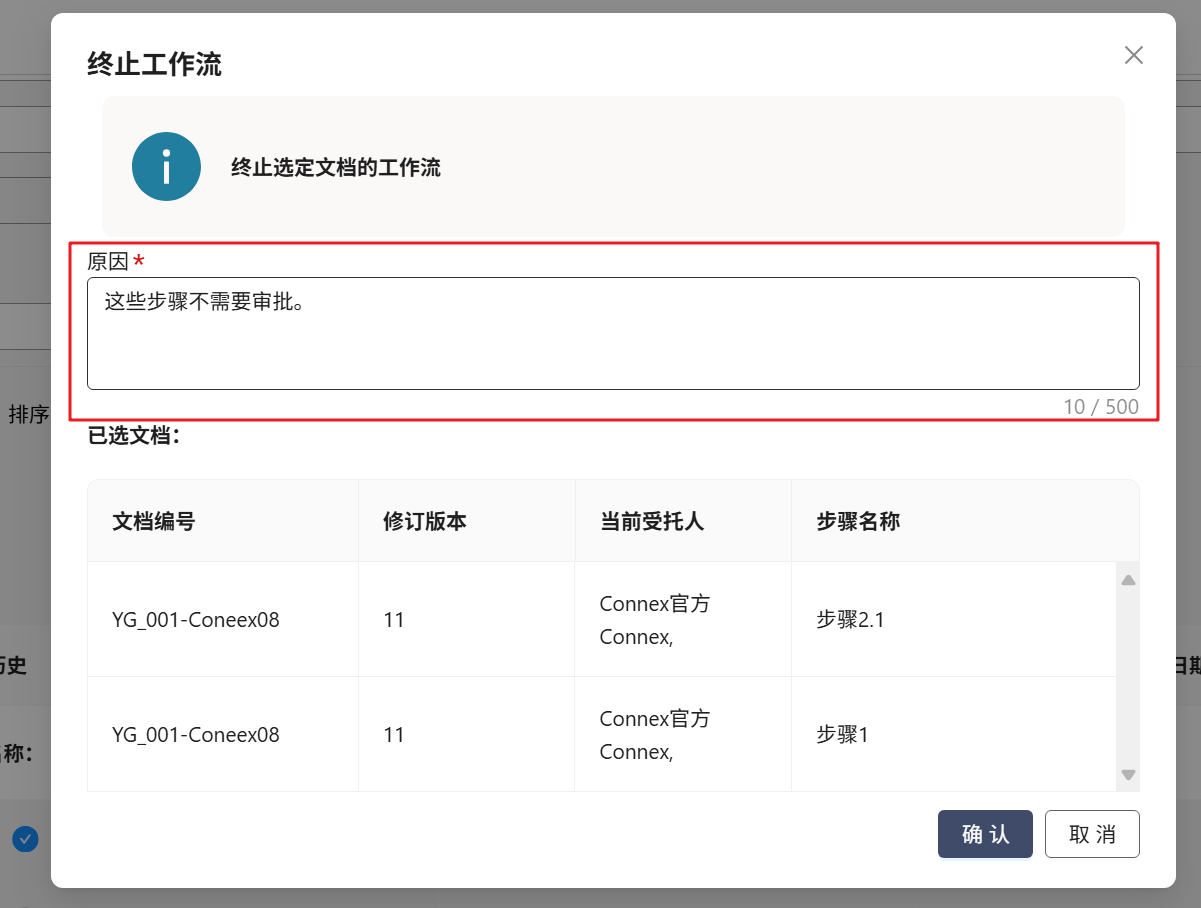This screenshot has height=908, width=1201.
Task: Click the 10 / 500 character counter
Action: pos(1100,407)
